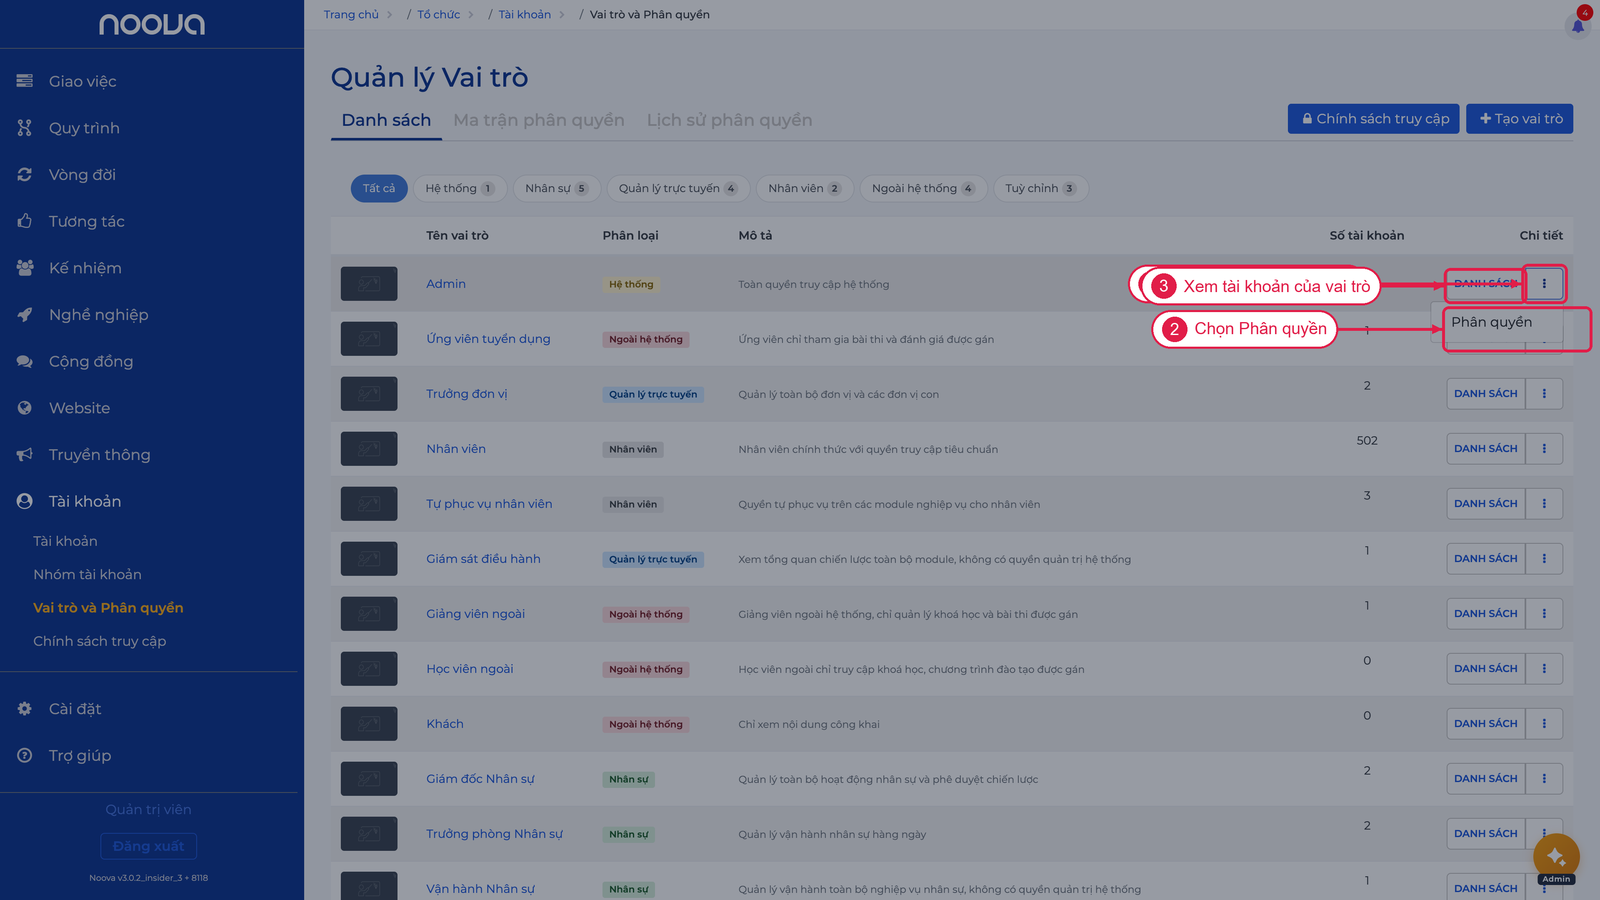Click the Tạo vai trò button
This screenshot has height=900, width=1600.
tap(1520, 119)
